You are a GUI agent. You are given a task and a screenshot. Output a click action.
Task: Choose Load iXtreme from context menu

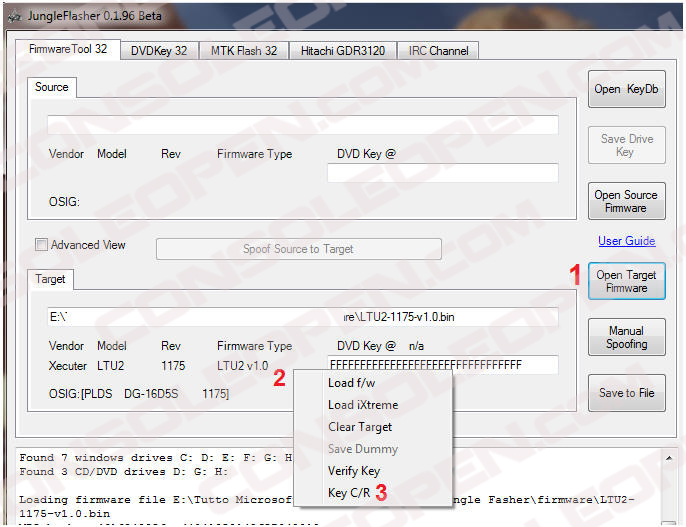(373, 405)
